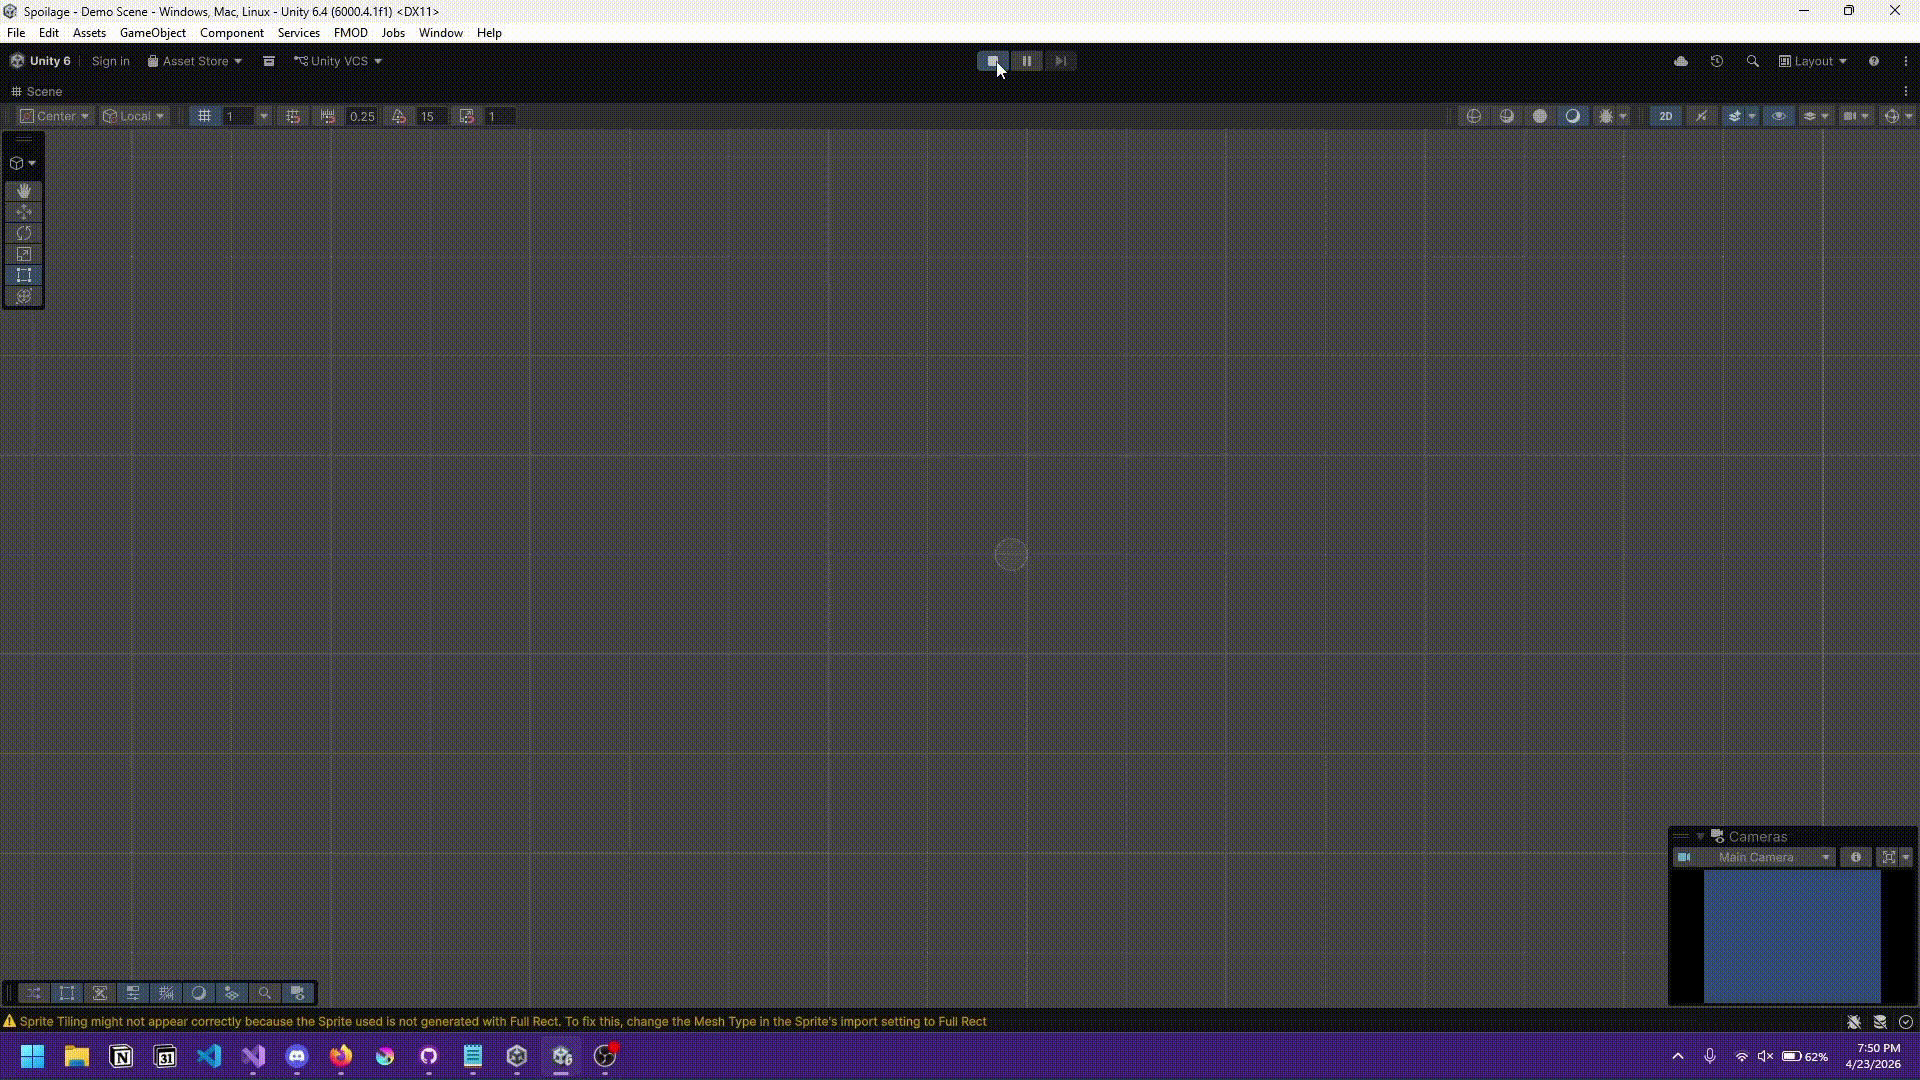The height and width of the screenshot is (1080, 1920).
Task: Click the 0.25 move increment snap field
Action: (361, 116)
